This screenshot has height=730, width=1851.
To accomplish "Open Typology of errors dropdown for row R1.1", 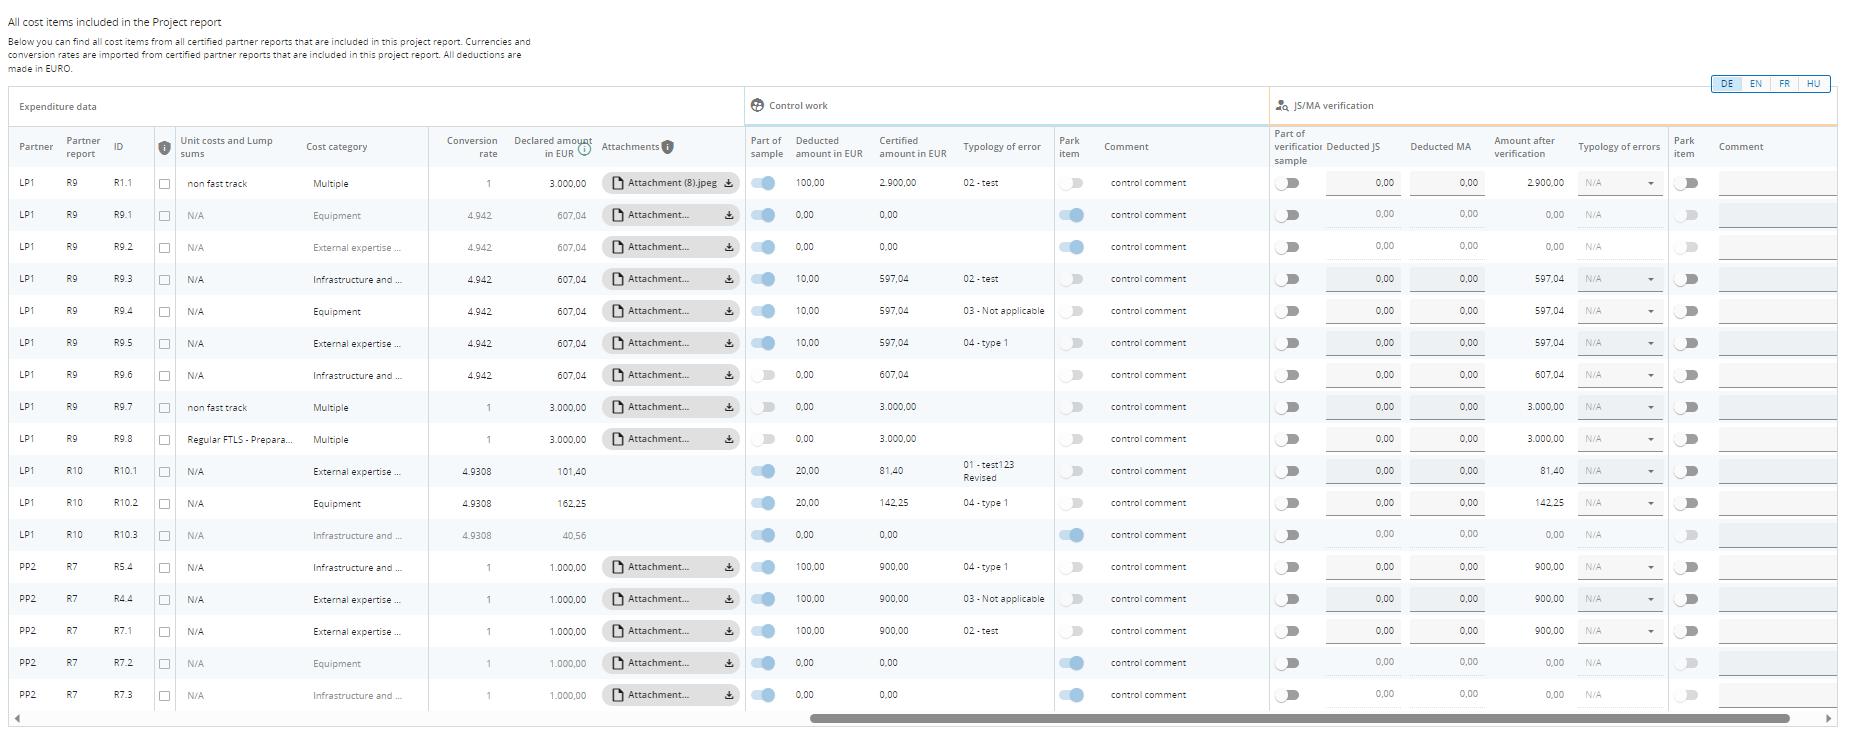I will coord(1650,183).
